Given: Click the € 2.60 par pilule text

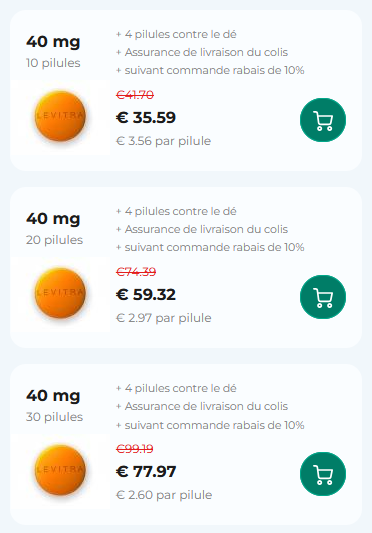Looking at the screenshot, I should point(164,495).
